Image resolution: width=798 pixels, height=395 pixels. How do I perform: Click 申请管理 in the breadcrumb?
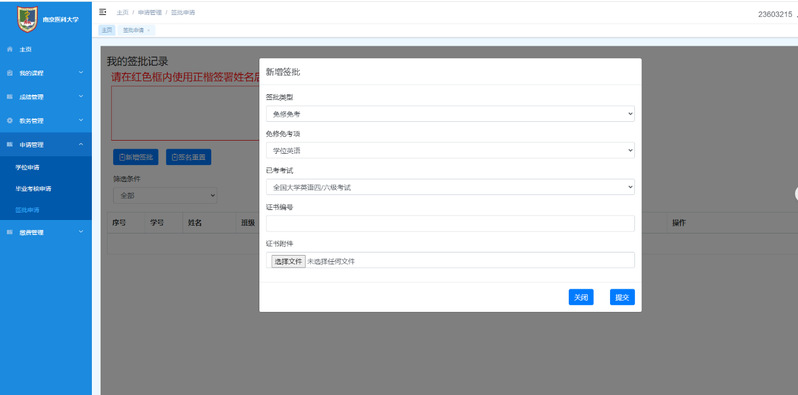click(x=150, y=12)
